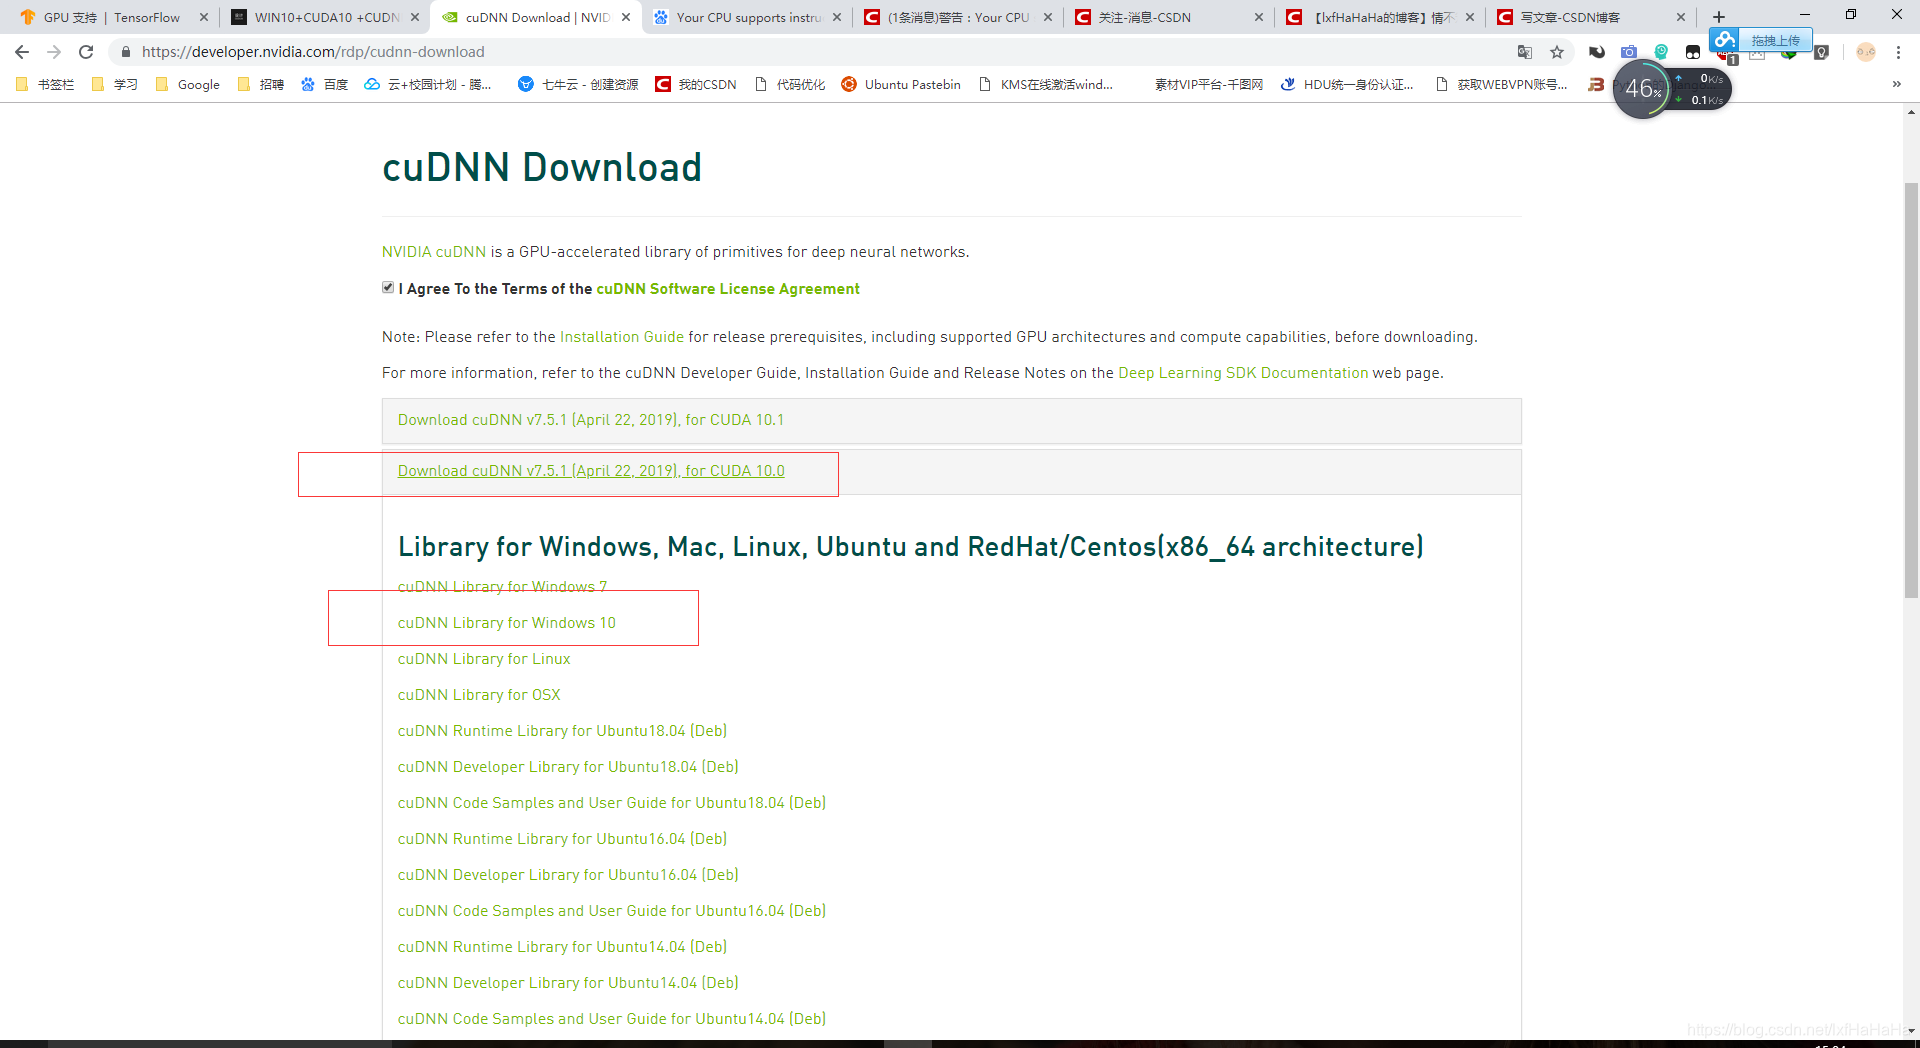Open the Tampermonkey extension icon
The width and height of the screenshot is (1920, 1048).
[x=1693, y=52]
